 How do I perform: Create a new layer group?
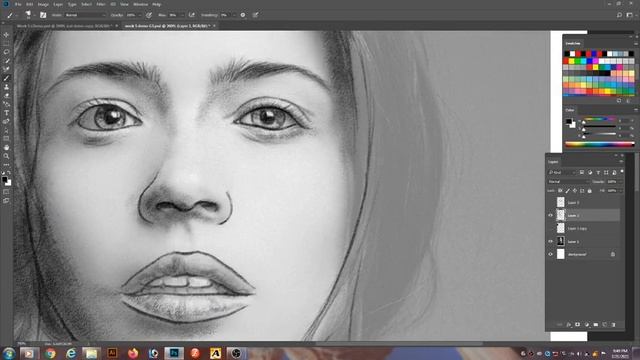(596, 324)
